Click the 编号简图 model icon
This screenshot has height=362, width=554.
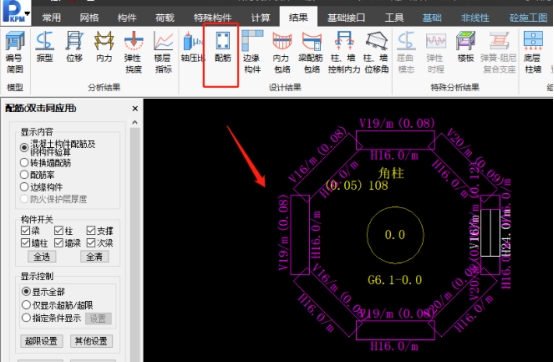(15, 52)
